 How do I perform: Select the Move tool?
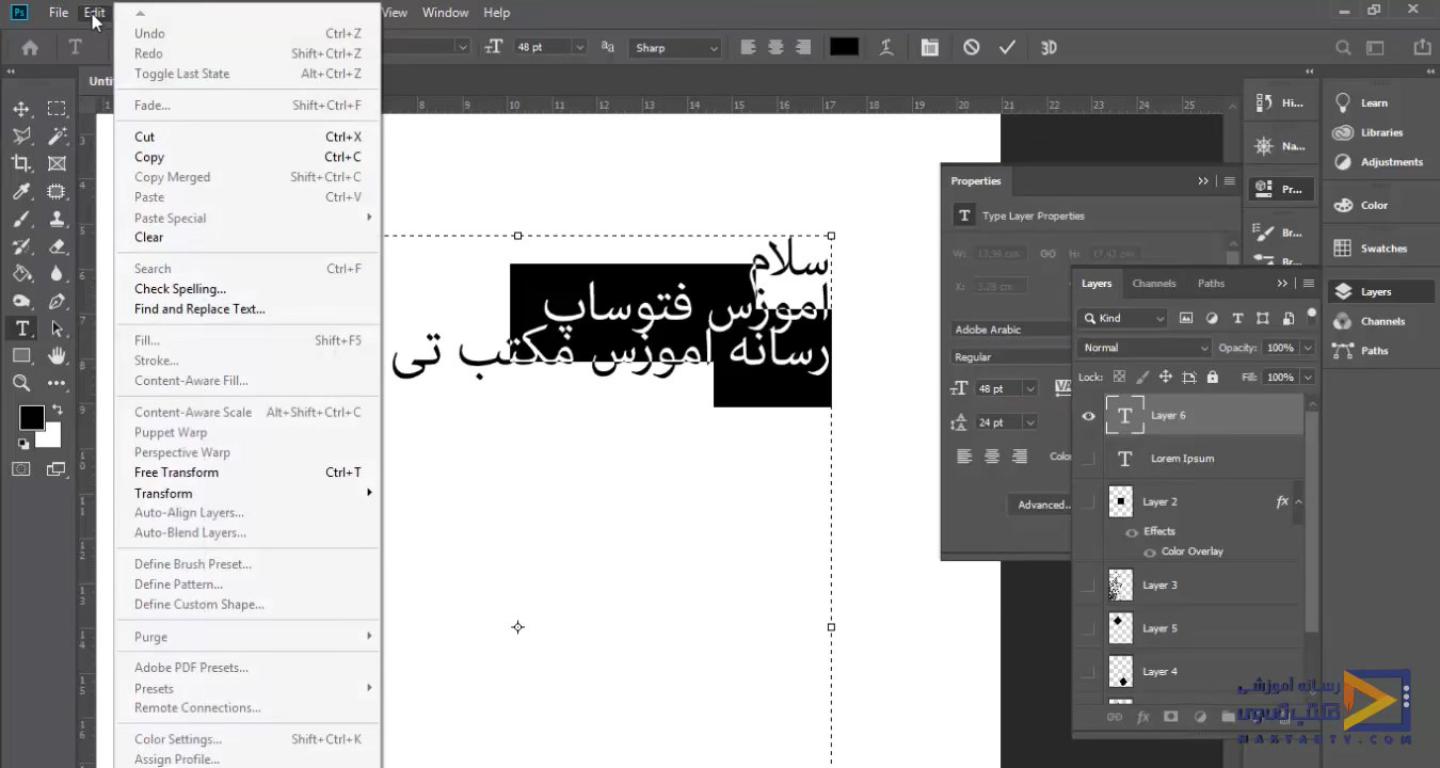(x=21, y=109)
